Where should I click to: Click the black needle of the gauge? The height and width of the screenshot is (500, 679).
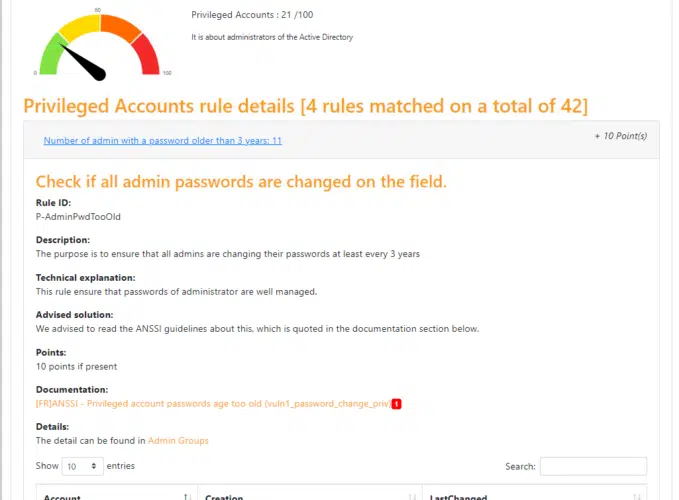[x=83, y=62]
